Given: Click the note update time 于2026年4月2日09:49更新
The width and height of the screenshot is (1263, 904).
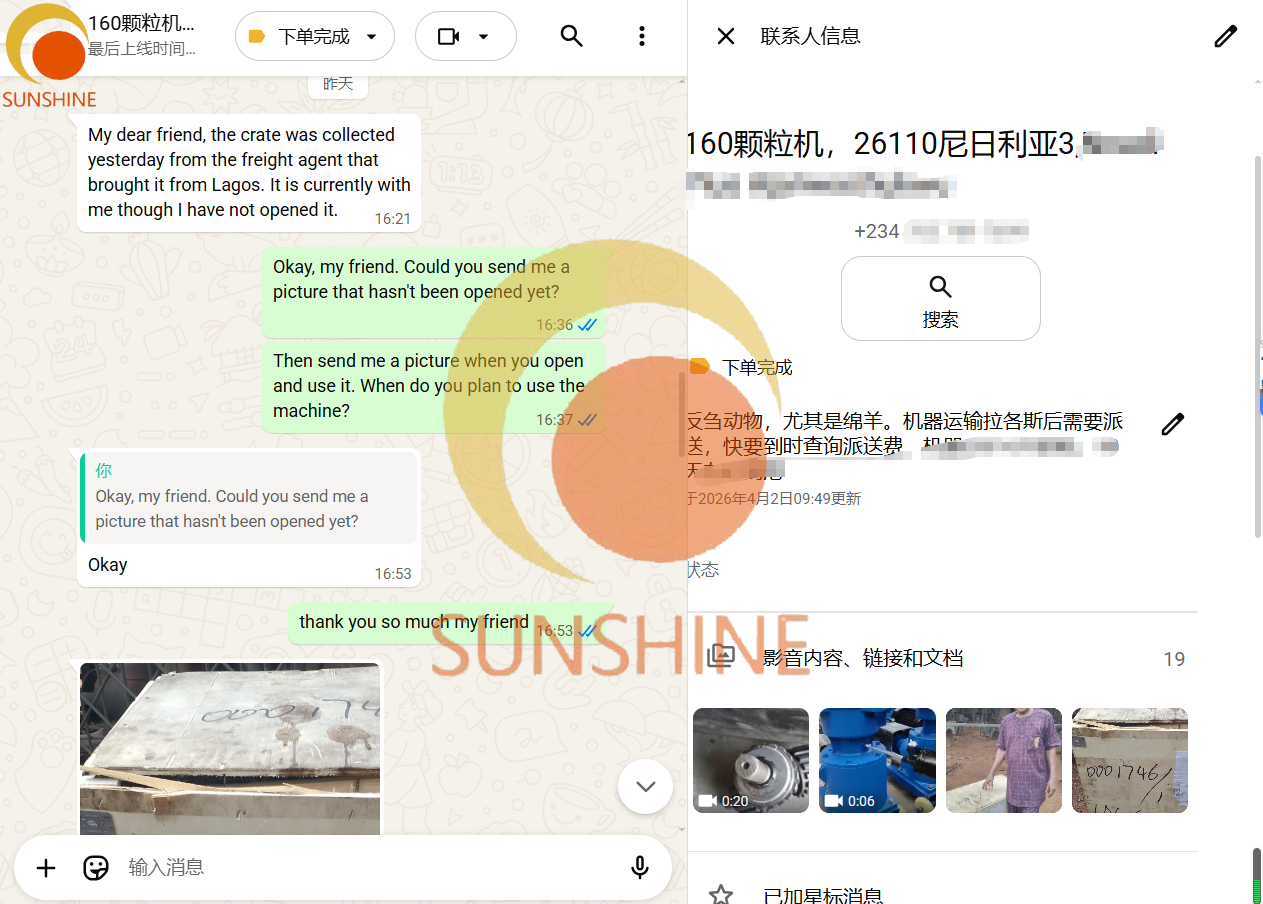Looking at the screenshot, I should pos(774,498).
